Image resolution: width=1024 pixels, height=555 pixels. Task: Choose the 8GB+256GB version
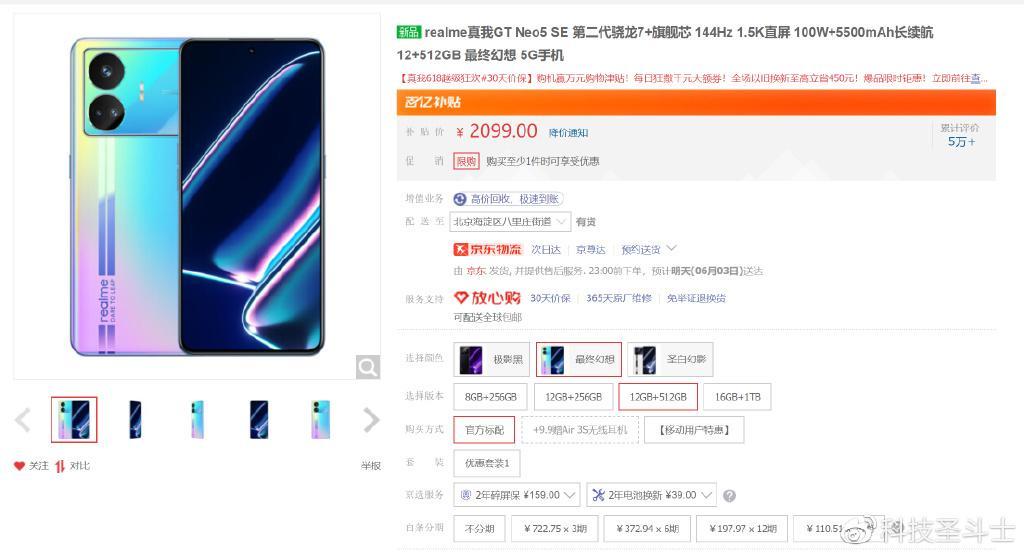tap(490, 396)
